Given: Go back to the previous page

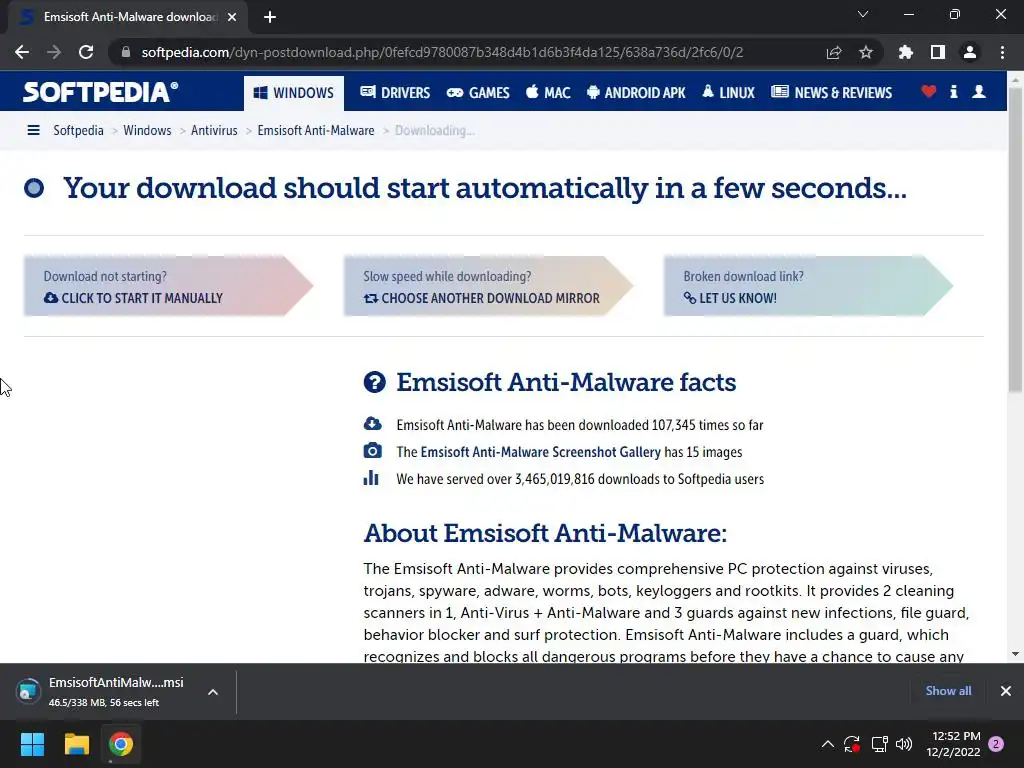Looking at the screenshot, I should pyautogui.click(x=22, y=52).
